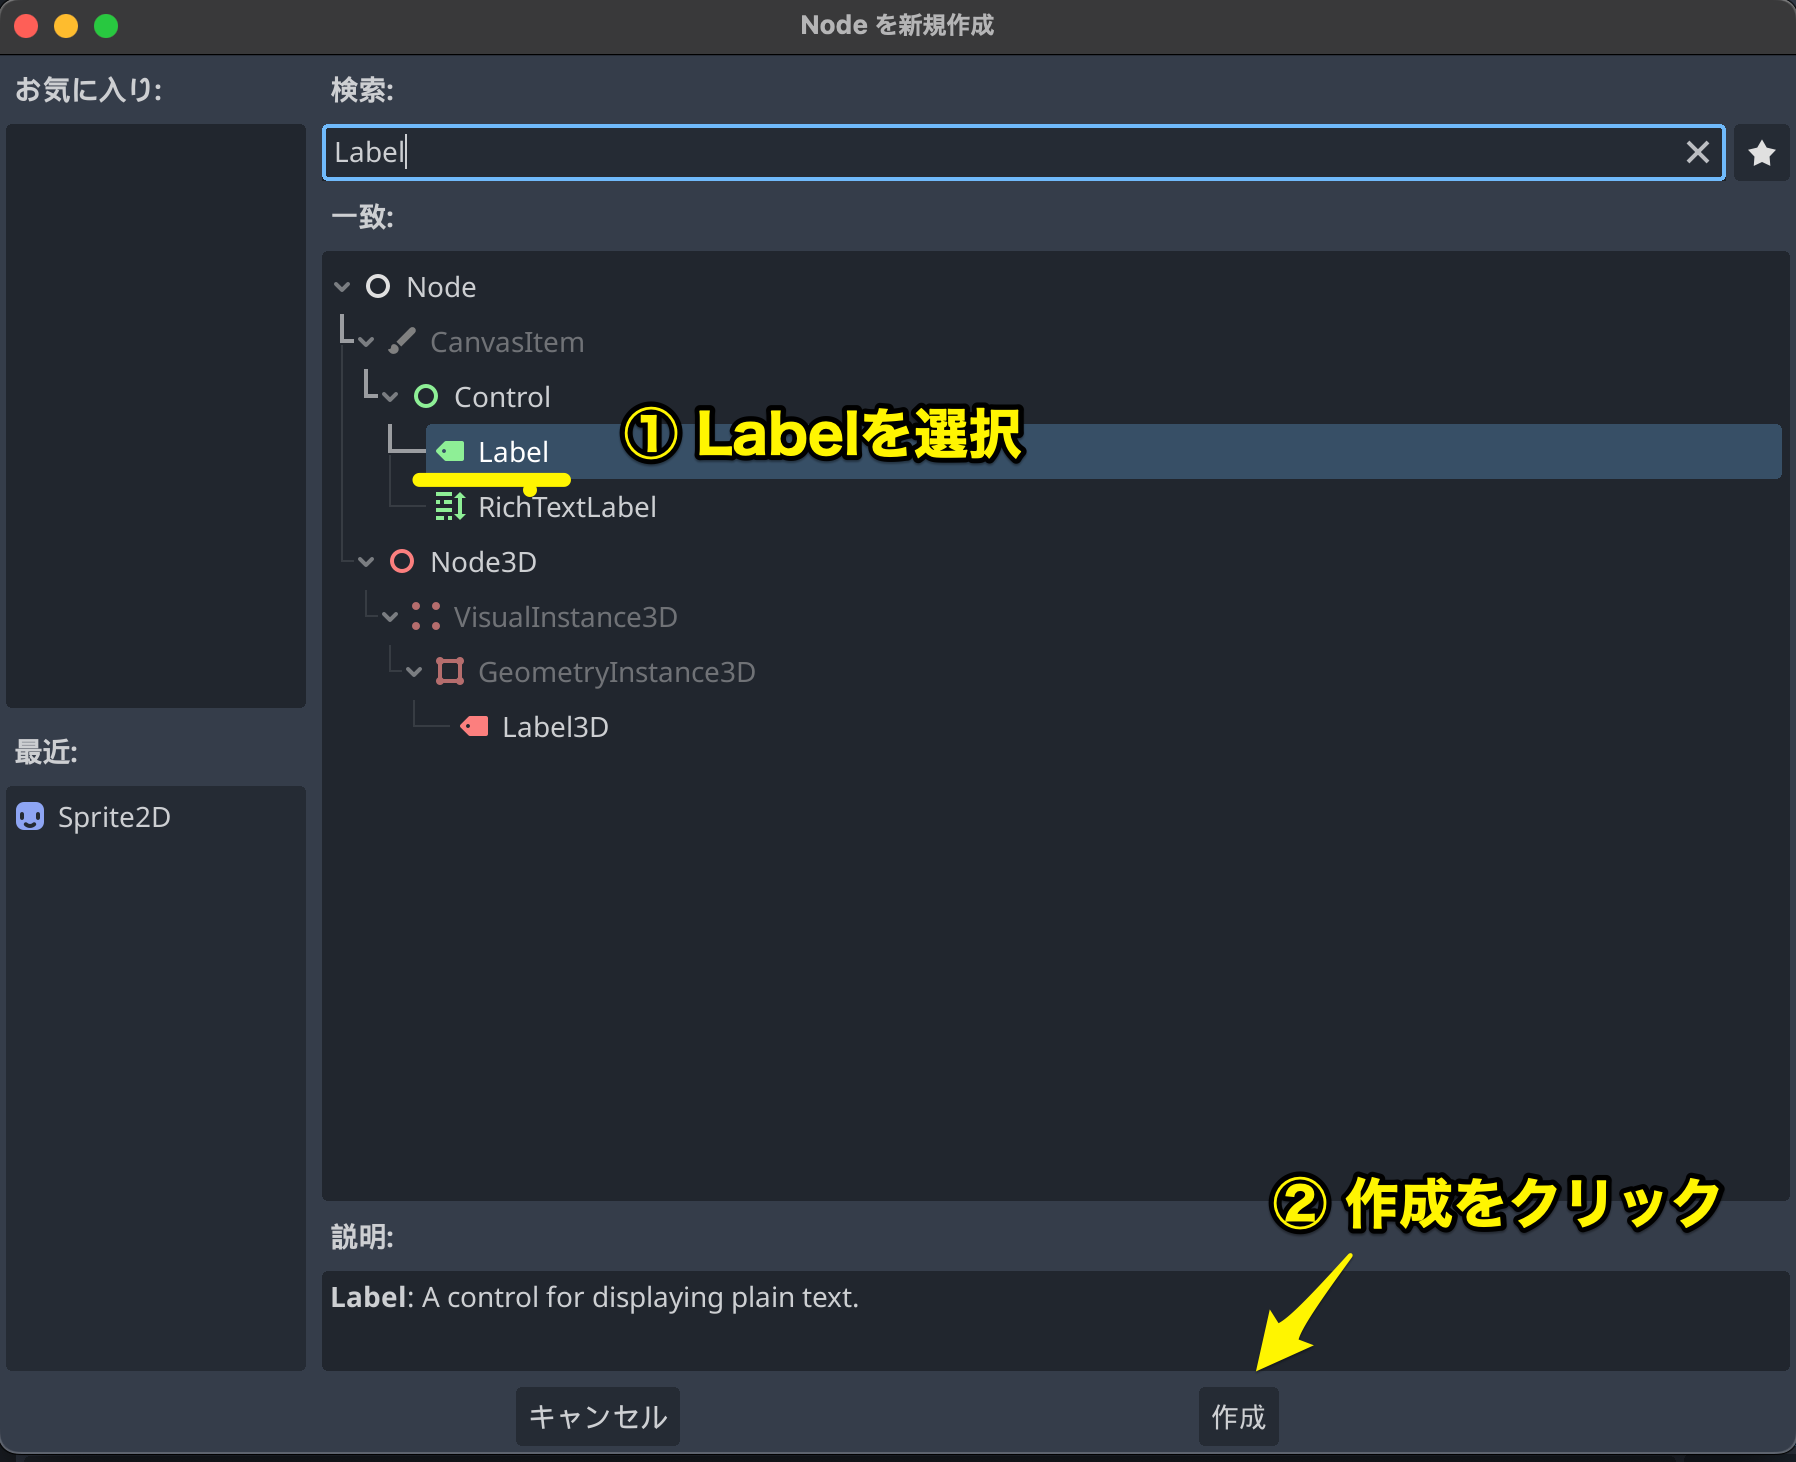Viewport: 1796px width, 1462px height.
Task: Select the highlighted Label tree item
Action: pos(514,451)
